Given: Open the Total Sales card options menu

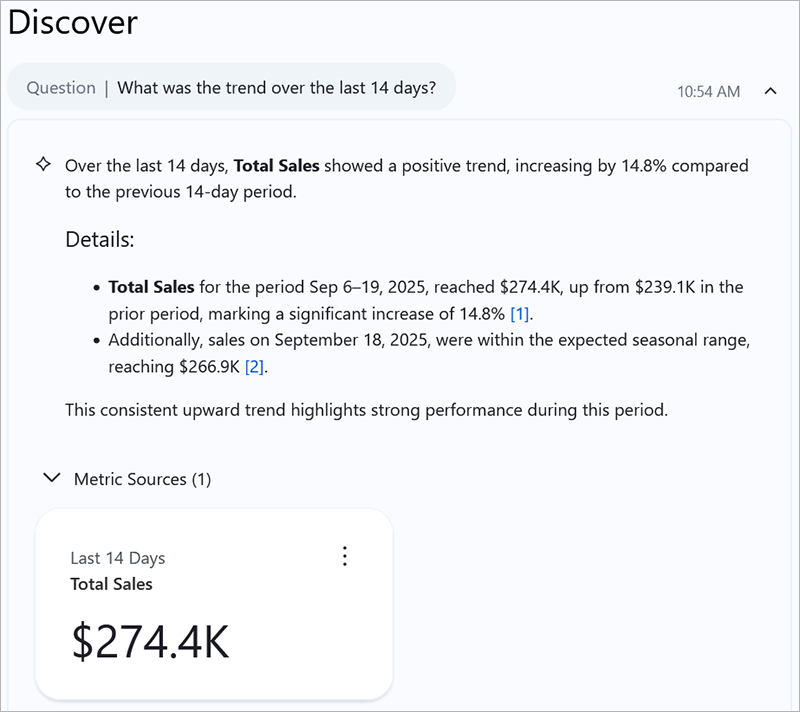Looking at the screenshot, I should coord(345,557).
